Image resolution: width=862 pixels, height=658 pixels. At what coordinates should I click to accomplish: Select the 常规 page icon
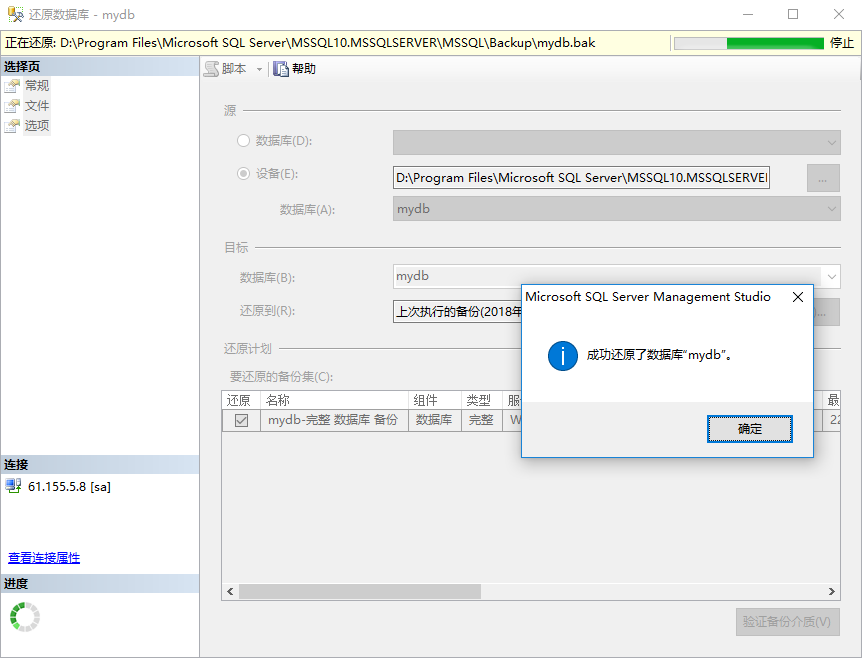pyautogui.click(x=12, y=86)
